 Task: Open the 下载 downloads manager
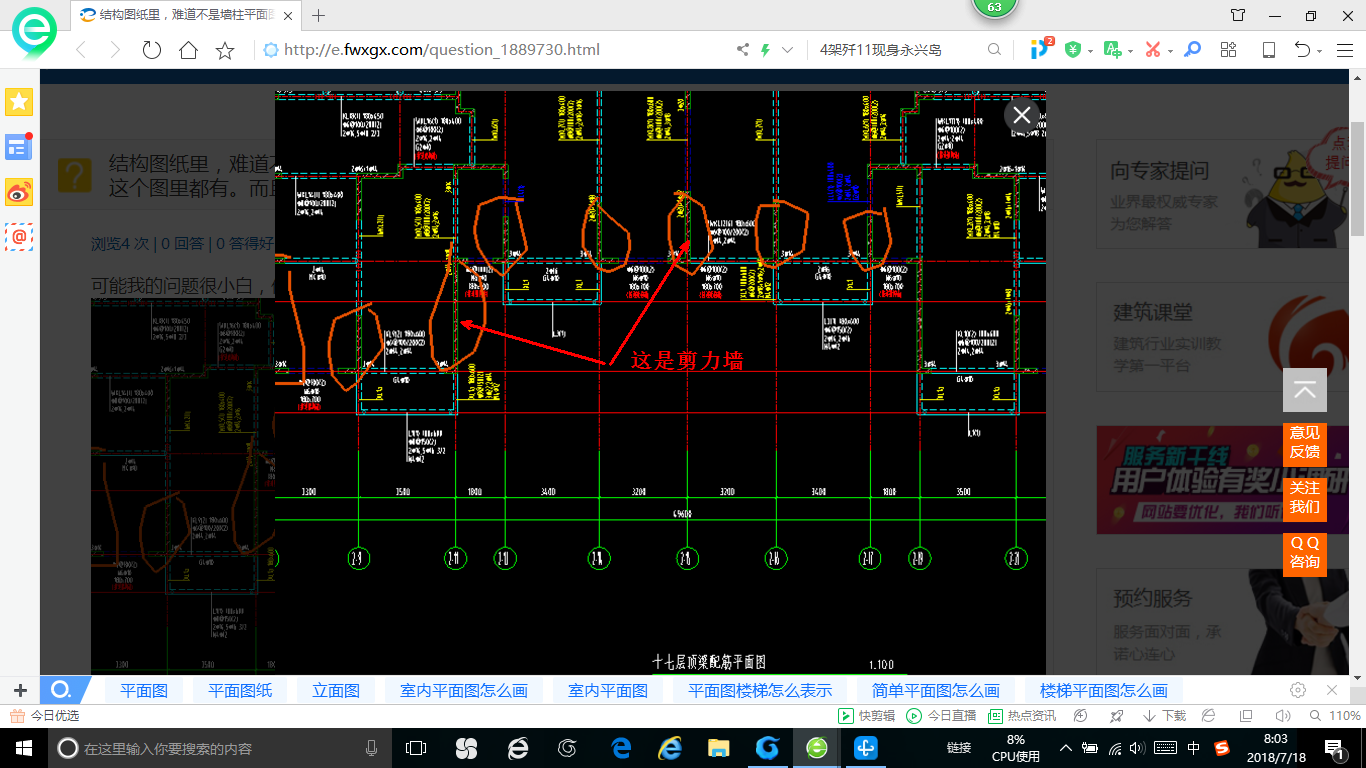click(1164, 716)
